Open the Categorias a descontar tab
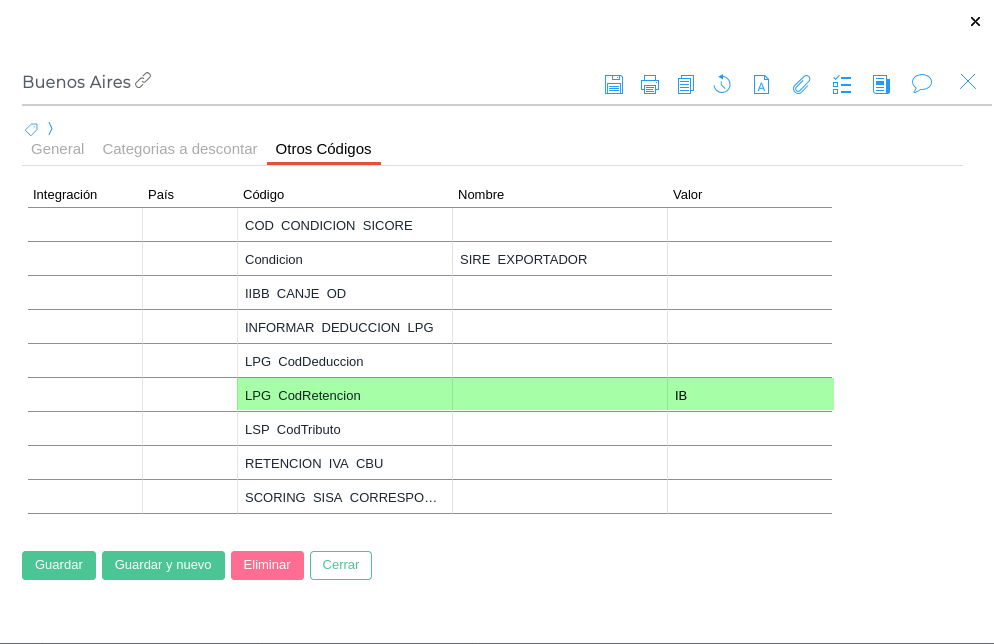Screen dimensions: 994x644 coord(180,149)
